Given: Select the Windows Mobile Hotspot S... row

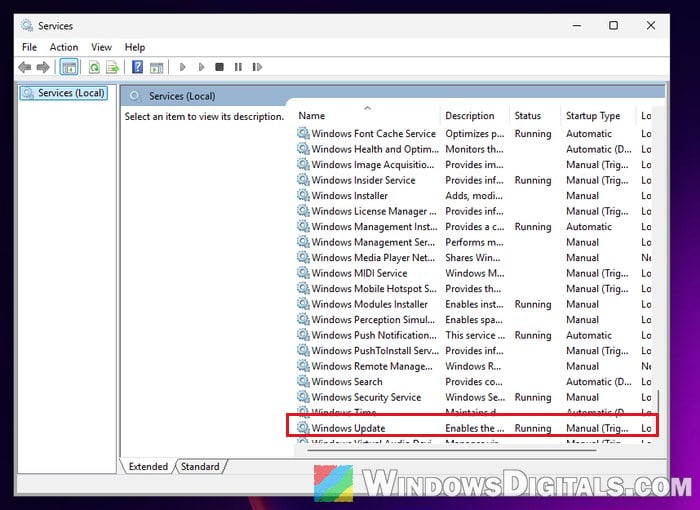Looking at the screenshot, I should pyautogui.click(x=474, y=288).
